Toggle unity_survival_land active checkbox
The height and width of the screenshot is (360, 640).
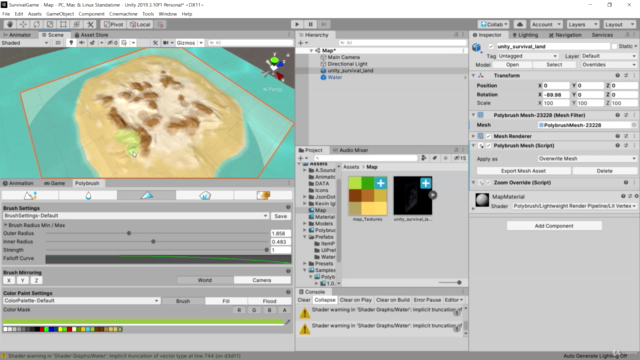(491, 47)
